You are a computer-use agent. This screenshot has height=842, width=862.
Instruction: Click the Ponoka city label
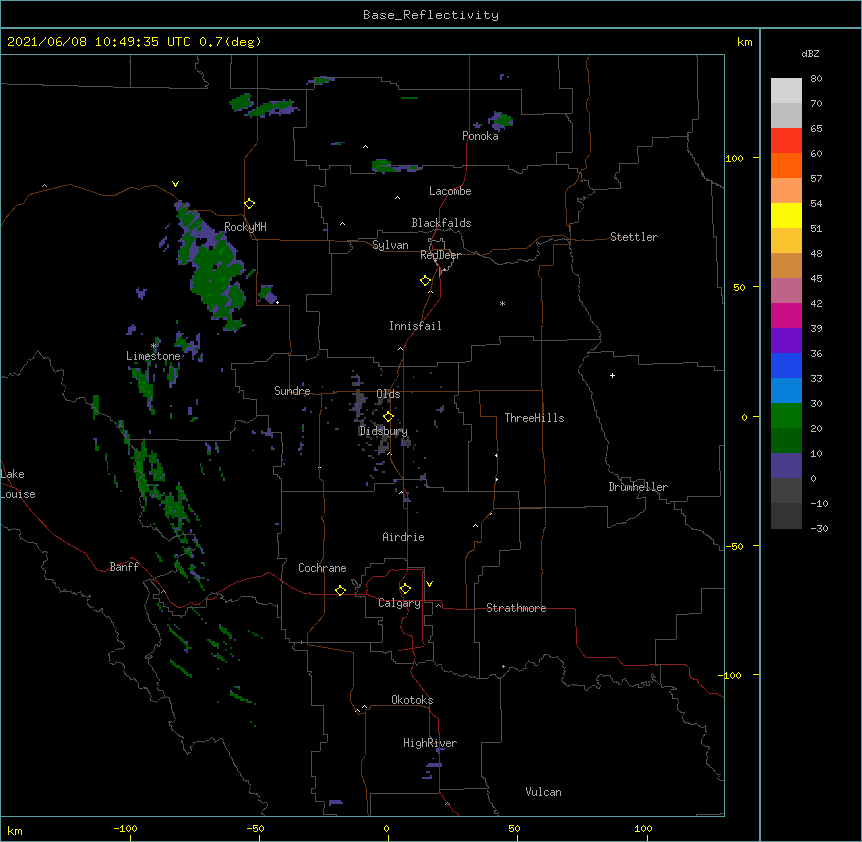(x=480, y=136)
